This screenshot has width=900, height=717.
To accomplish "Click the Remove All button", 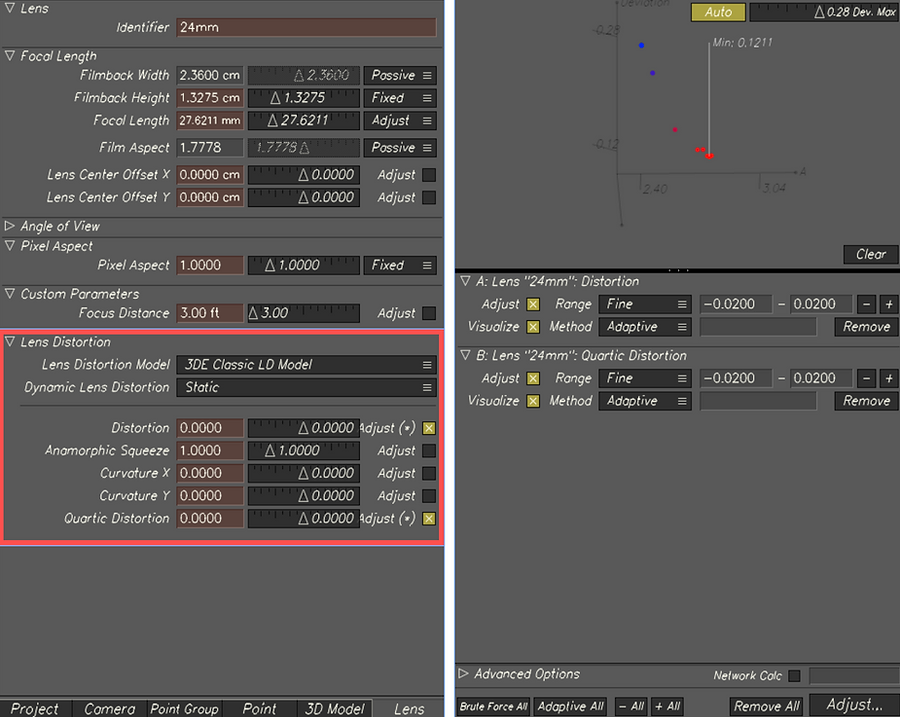I will [766, 706].
